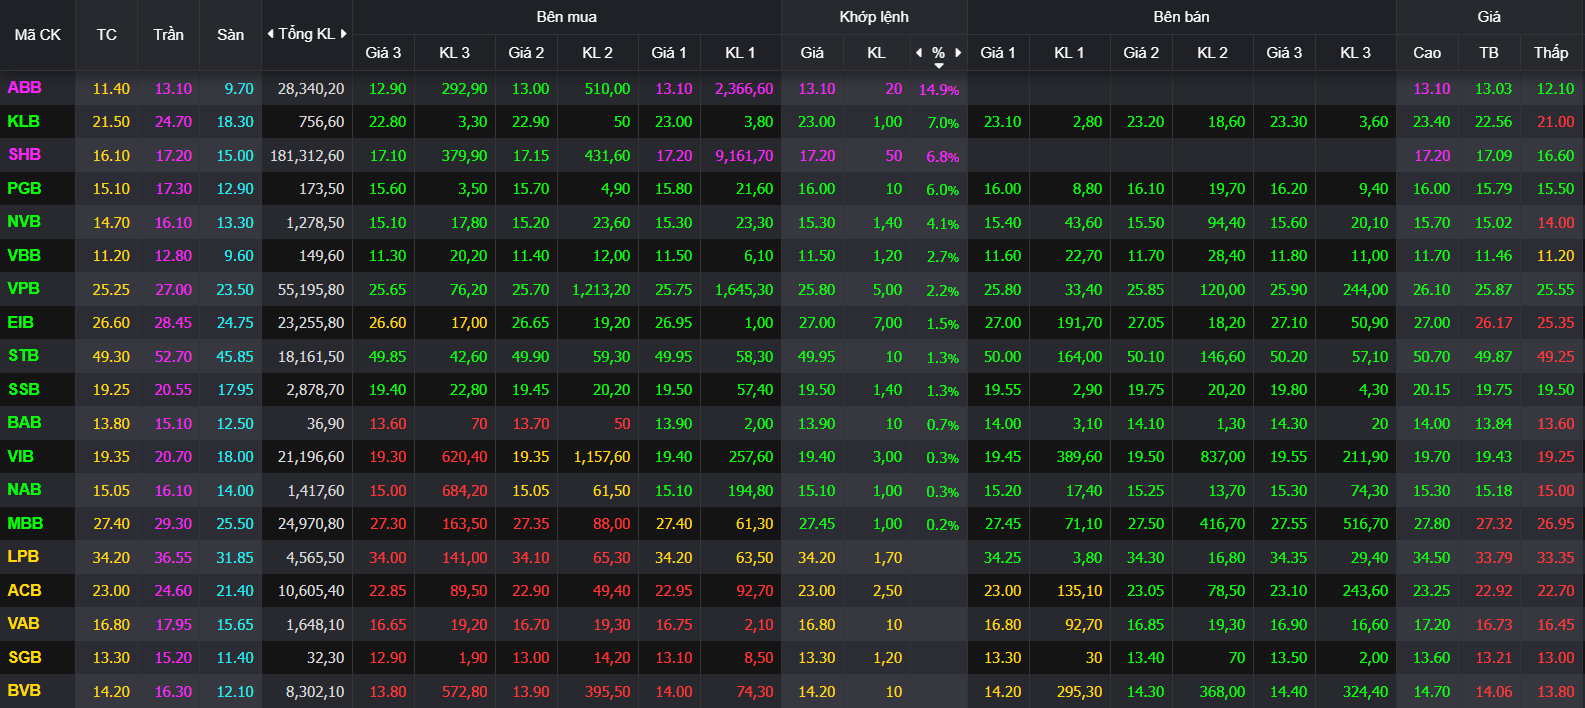Toggle the sort-descending triangle under % header
The width and height of the screenshot is (1585, 708).
(x=939, y=66)
